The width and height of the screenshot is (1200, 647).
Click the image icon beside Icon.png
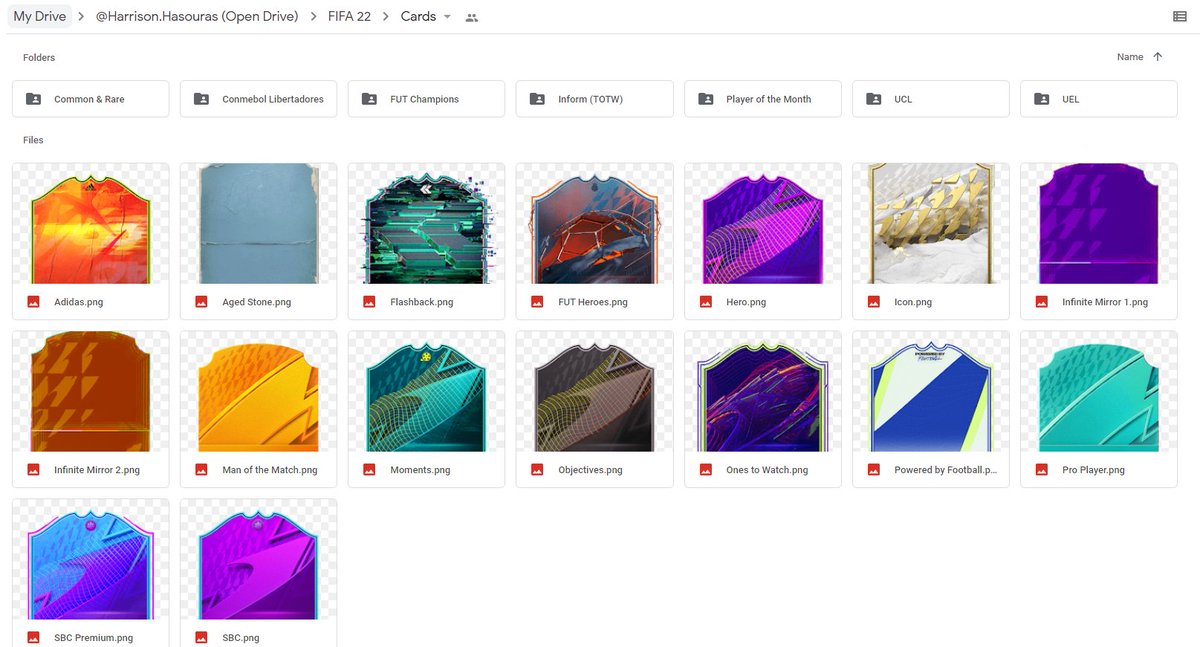[x=873, y=301]
